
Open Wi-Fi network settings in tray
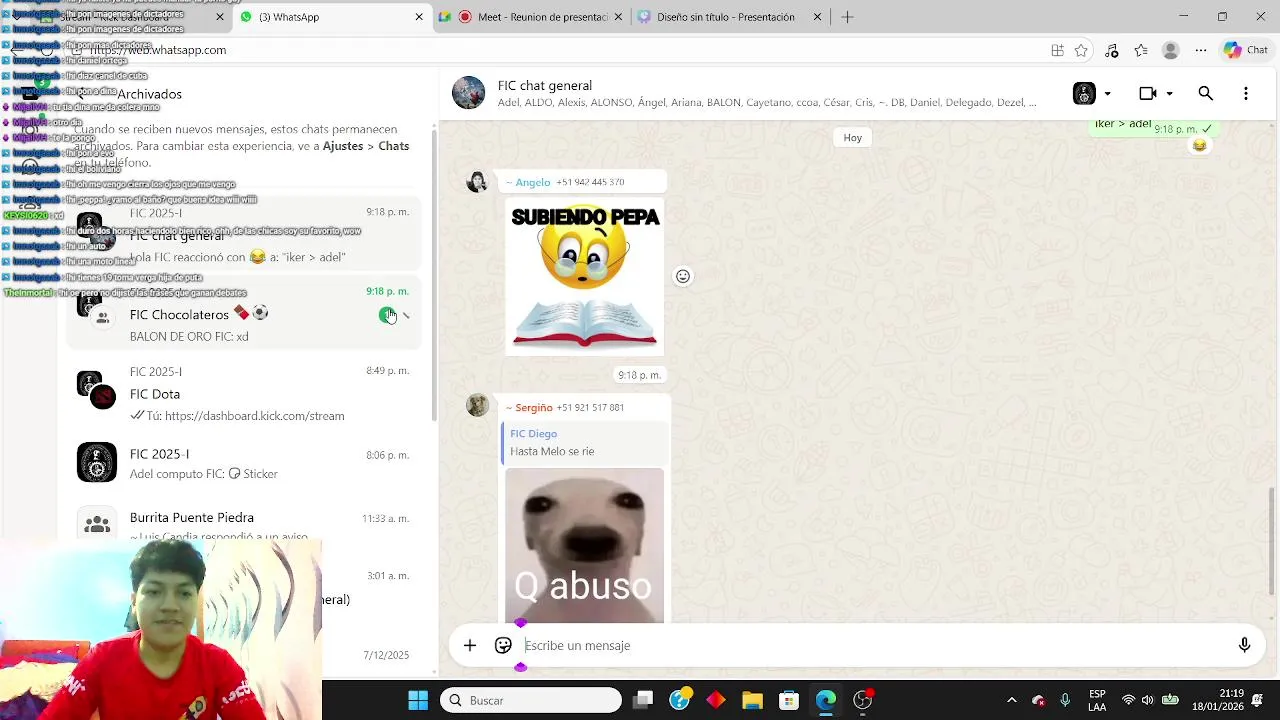click(1128, 700)
